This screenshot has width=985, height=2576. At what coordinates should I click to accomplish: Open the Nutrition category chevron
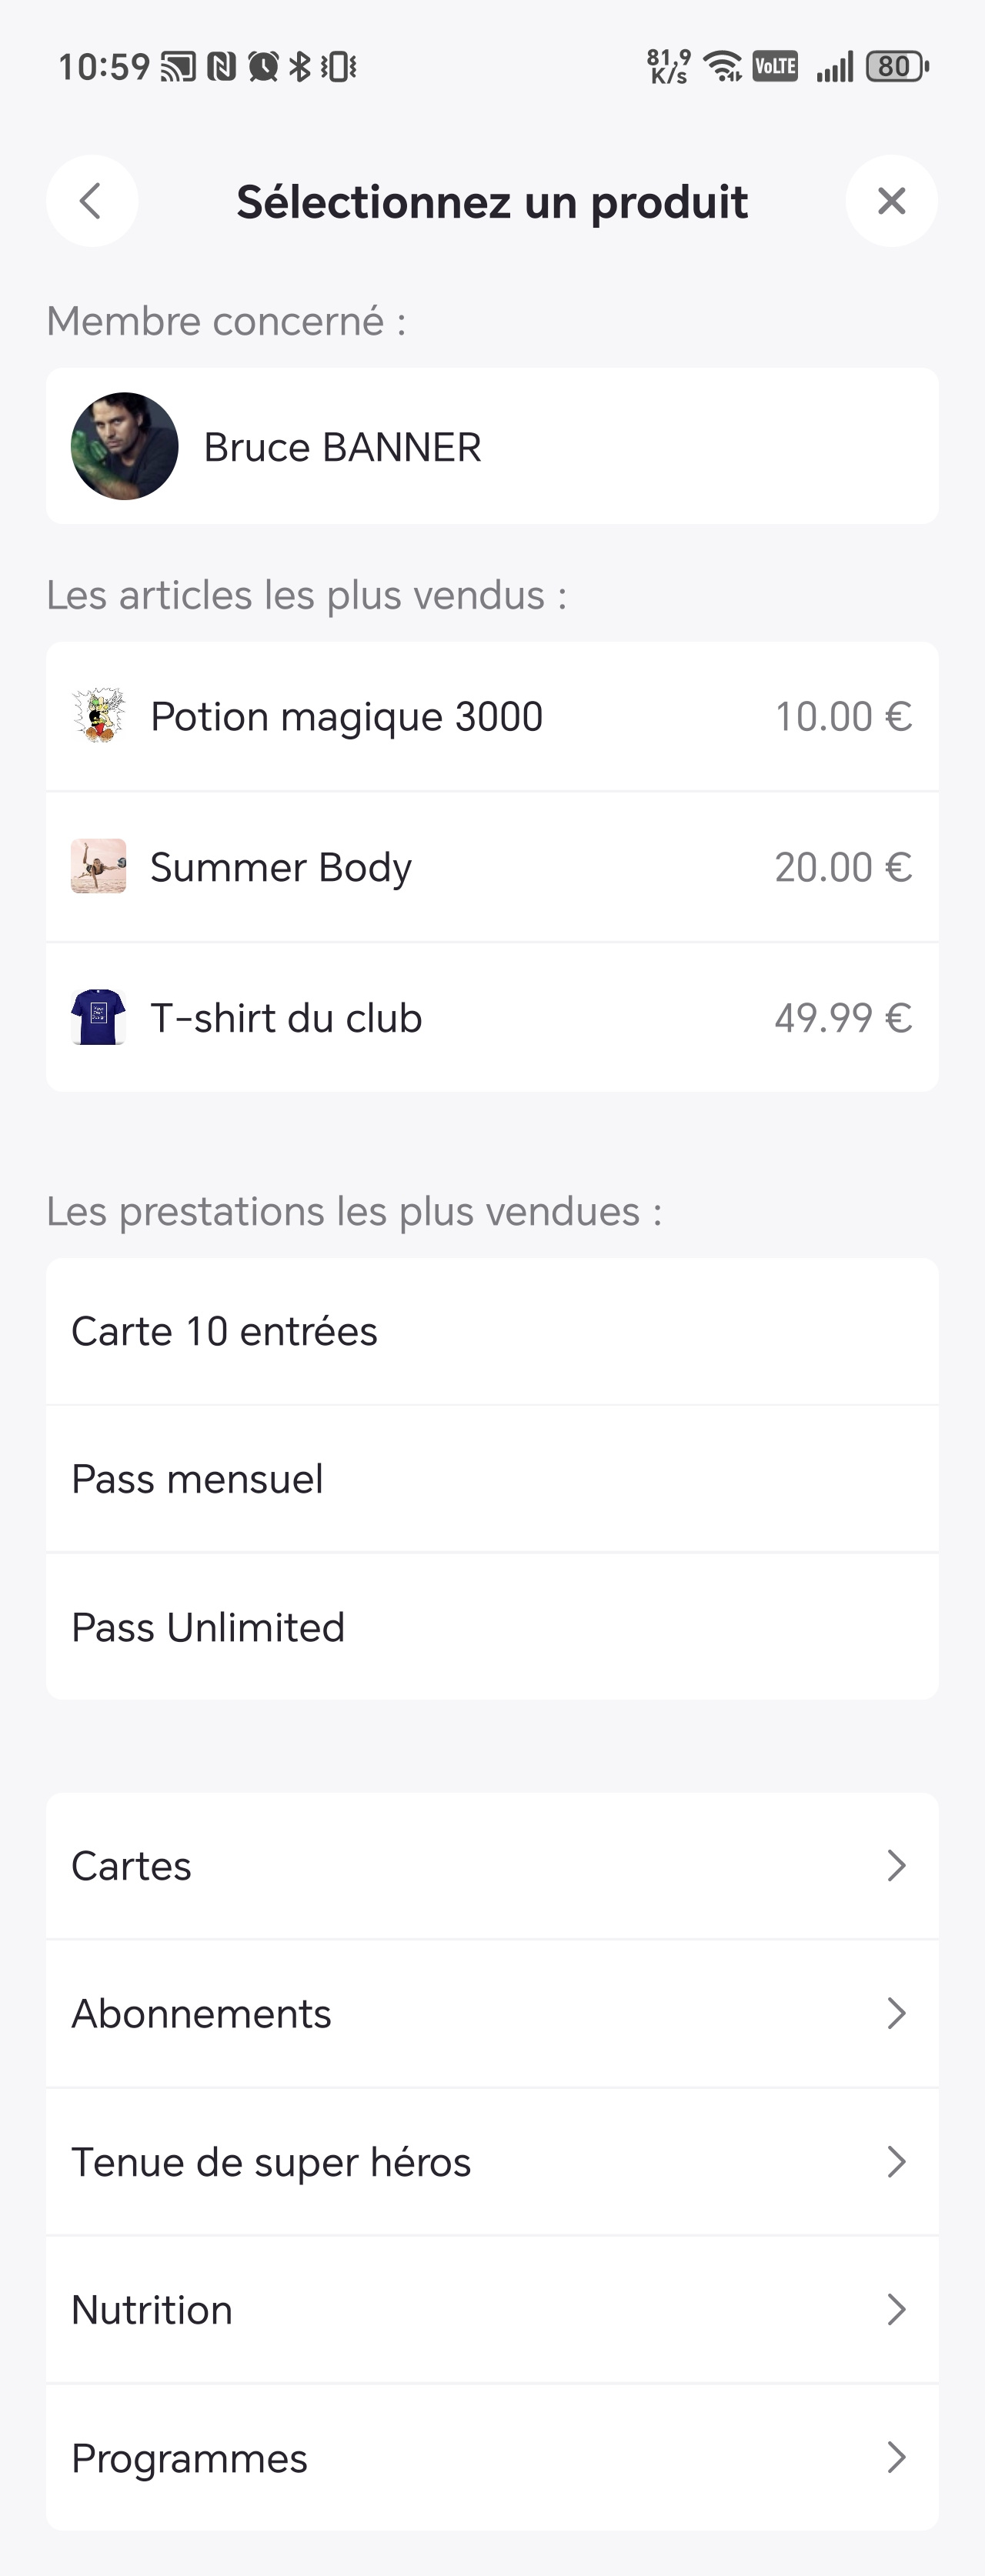pyautogui.click(x=896, y=2310)
